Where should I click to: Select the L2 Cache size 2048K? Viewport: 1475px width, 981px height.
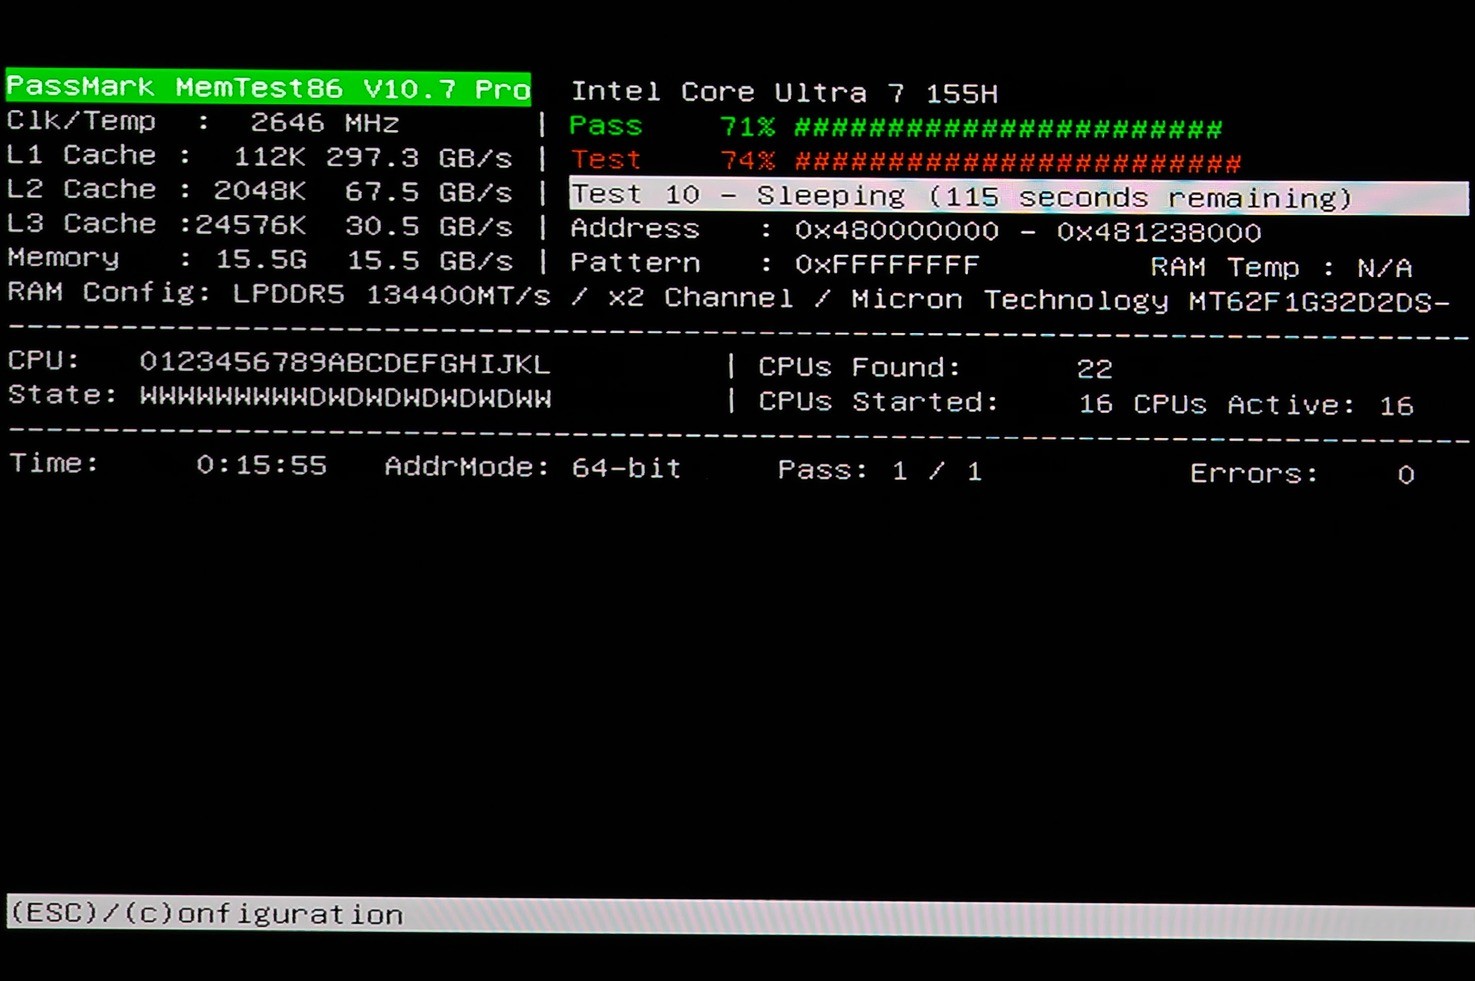(x=259, y=191)
